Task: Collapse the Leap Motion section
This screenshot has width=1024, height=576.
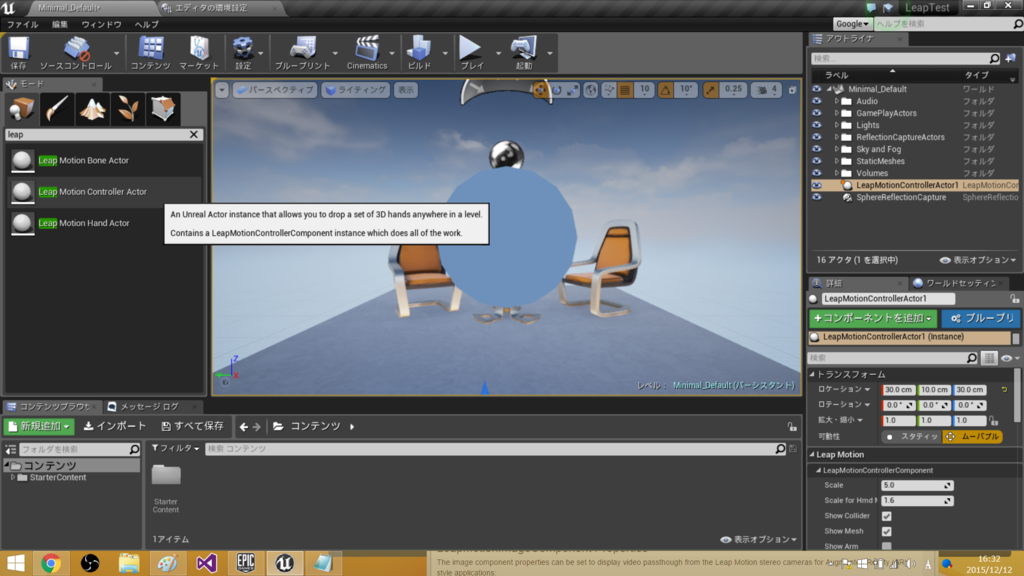Action: point(812,455)
